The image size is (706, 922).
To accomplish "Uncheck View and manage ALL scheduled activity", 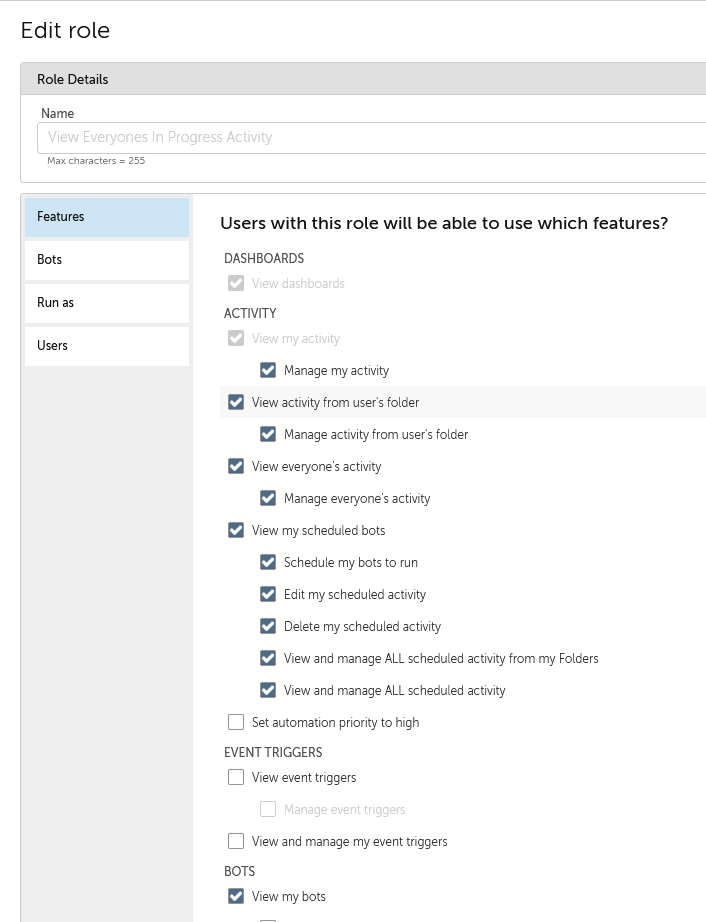I will point(268,690).
